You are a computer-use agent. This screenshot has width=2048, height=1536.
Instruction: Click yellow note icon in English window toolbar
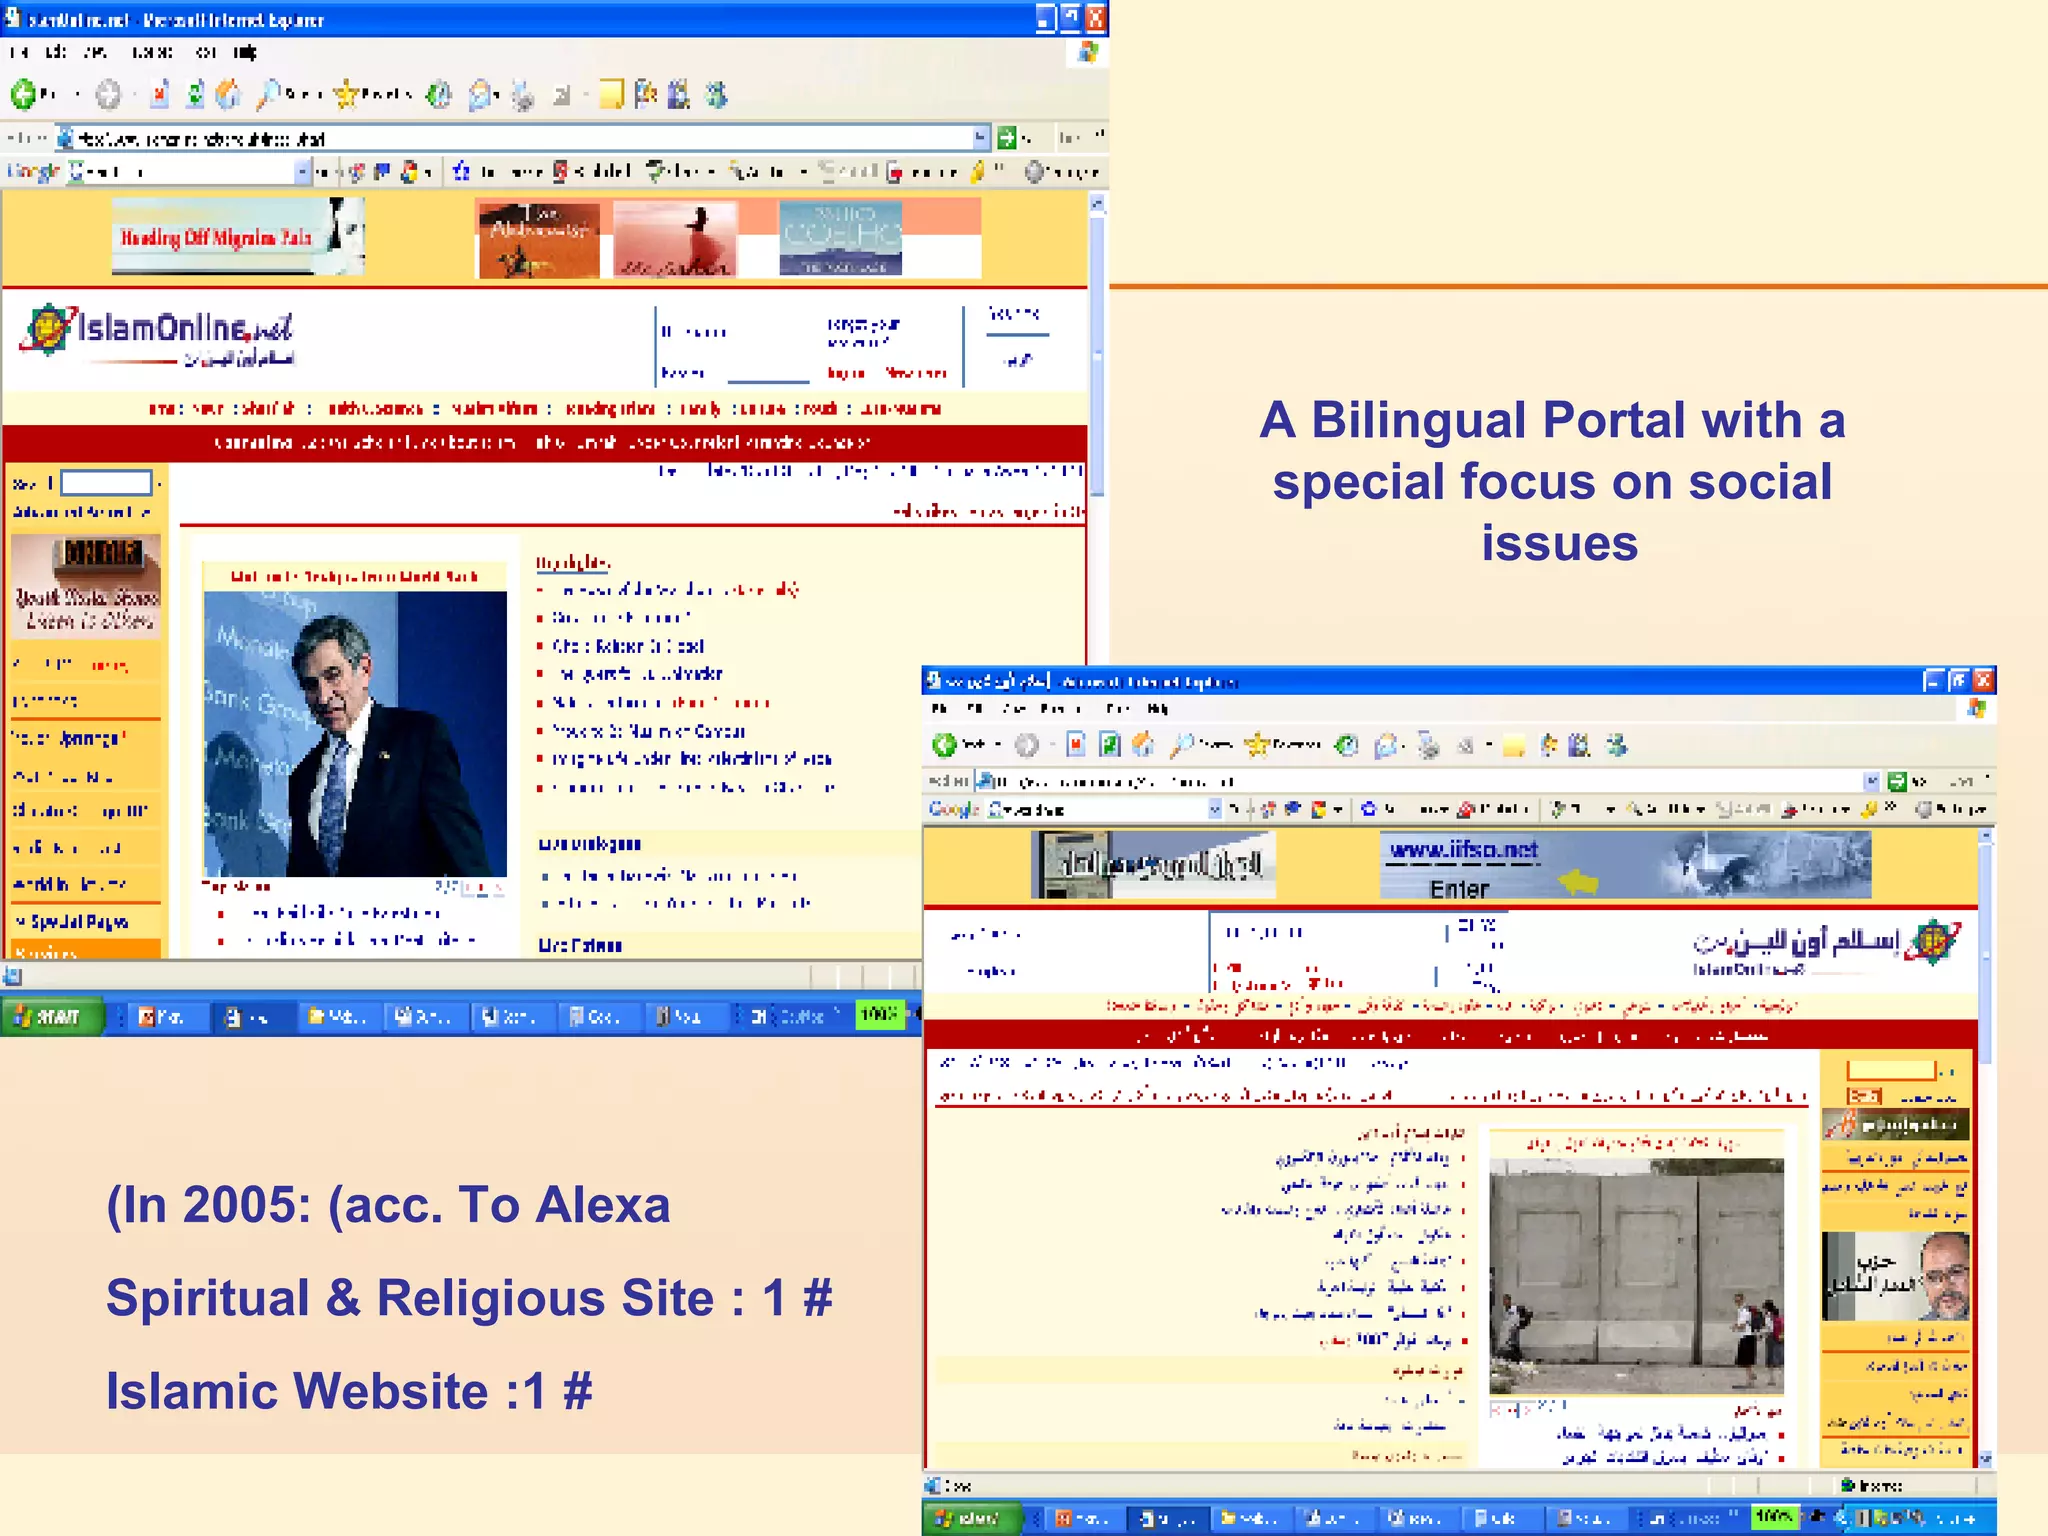[x=610, y=95]
